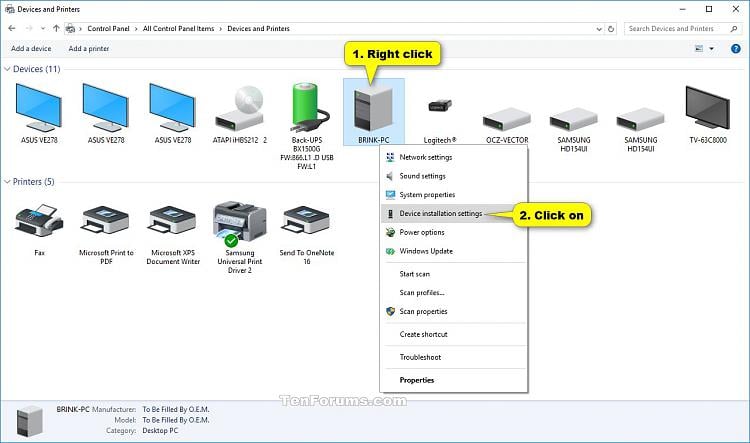Select the first ASUS VE278 monitor icon
750x443 pixels.
[x=39, y=107]
